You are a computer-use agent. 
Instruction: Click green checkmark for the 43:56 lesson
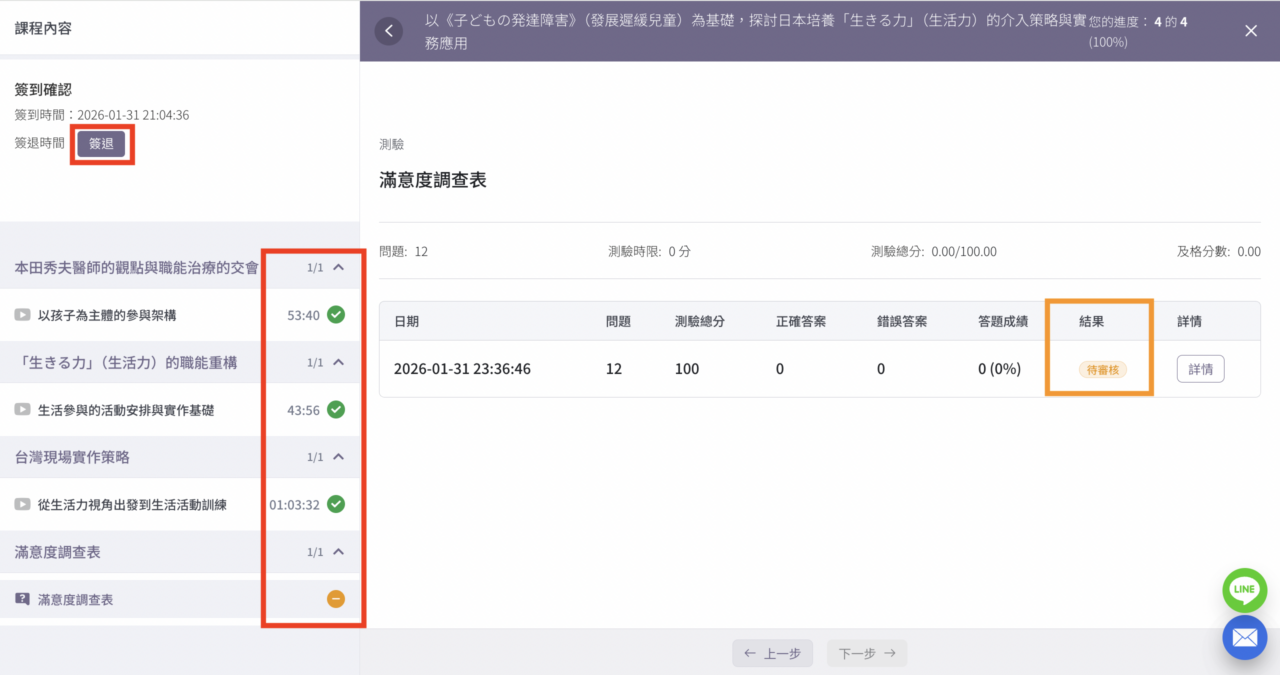click(x=336, y=410)
